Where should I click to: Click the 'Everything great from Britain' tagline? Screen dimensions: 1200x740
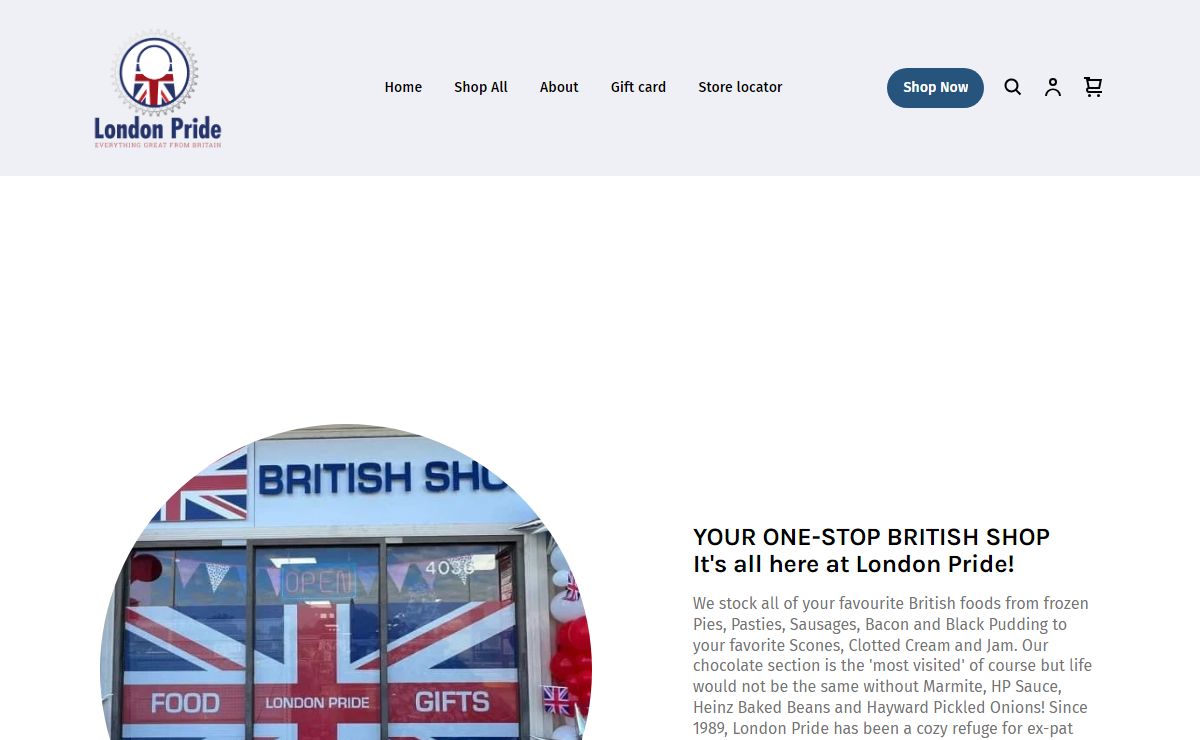point(158,145)
